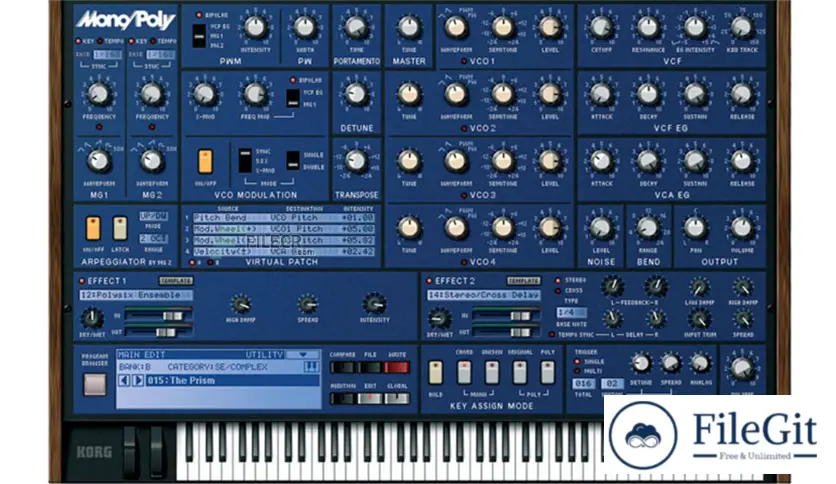836x484 pixels.
Task: Open the Arpeggiator Range selector
Action: pos(153,239)
